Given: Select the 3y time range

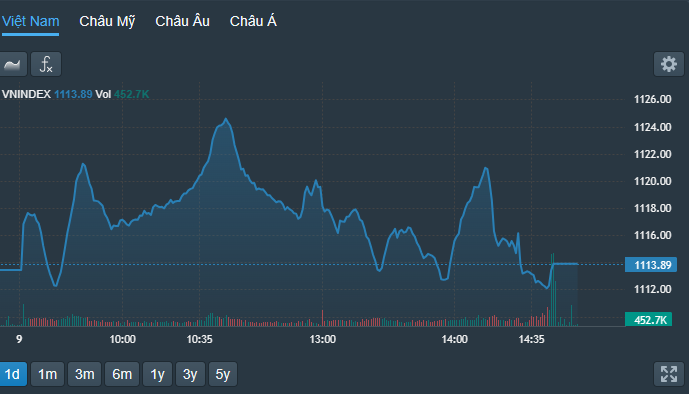Looking at the screenshot, I should click(190, 374).
